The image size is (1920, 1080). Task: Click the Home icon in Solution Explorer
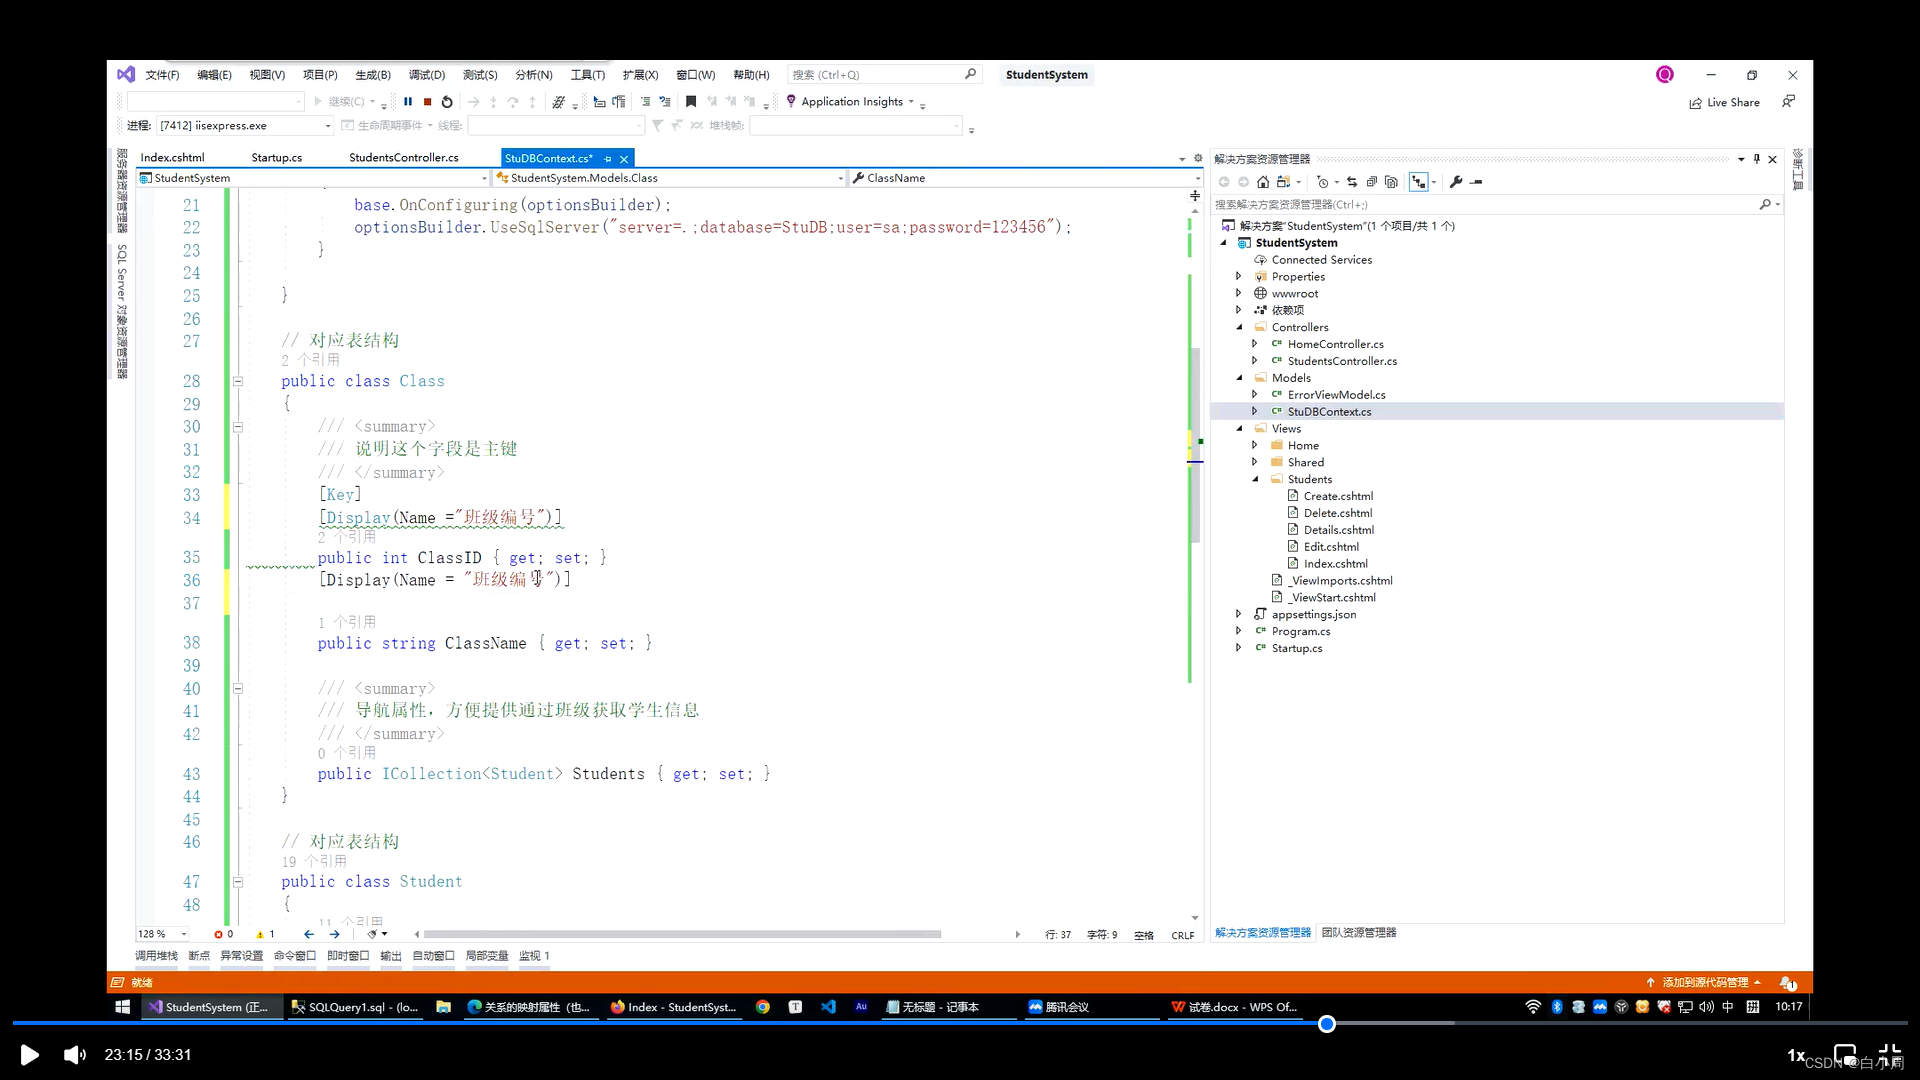point(1263,182)
